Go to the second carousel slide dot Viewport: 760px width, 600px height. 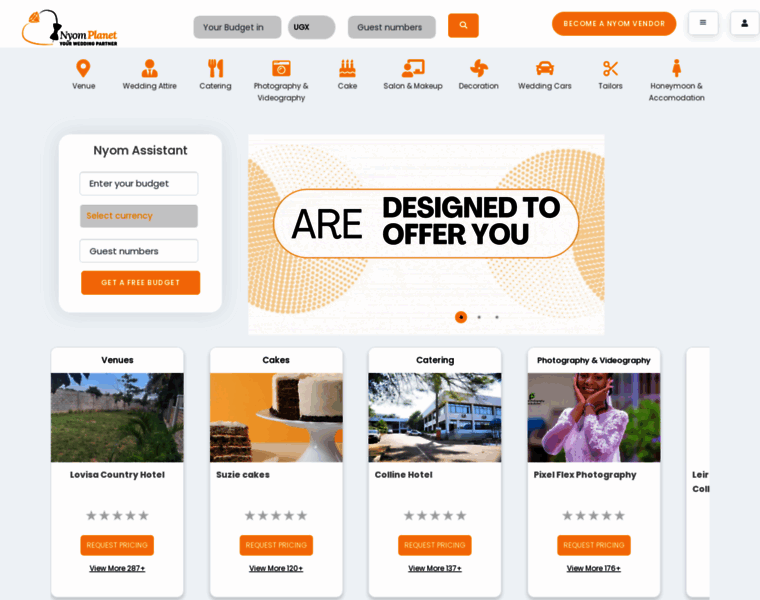(479, 317)
